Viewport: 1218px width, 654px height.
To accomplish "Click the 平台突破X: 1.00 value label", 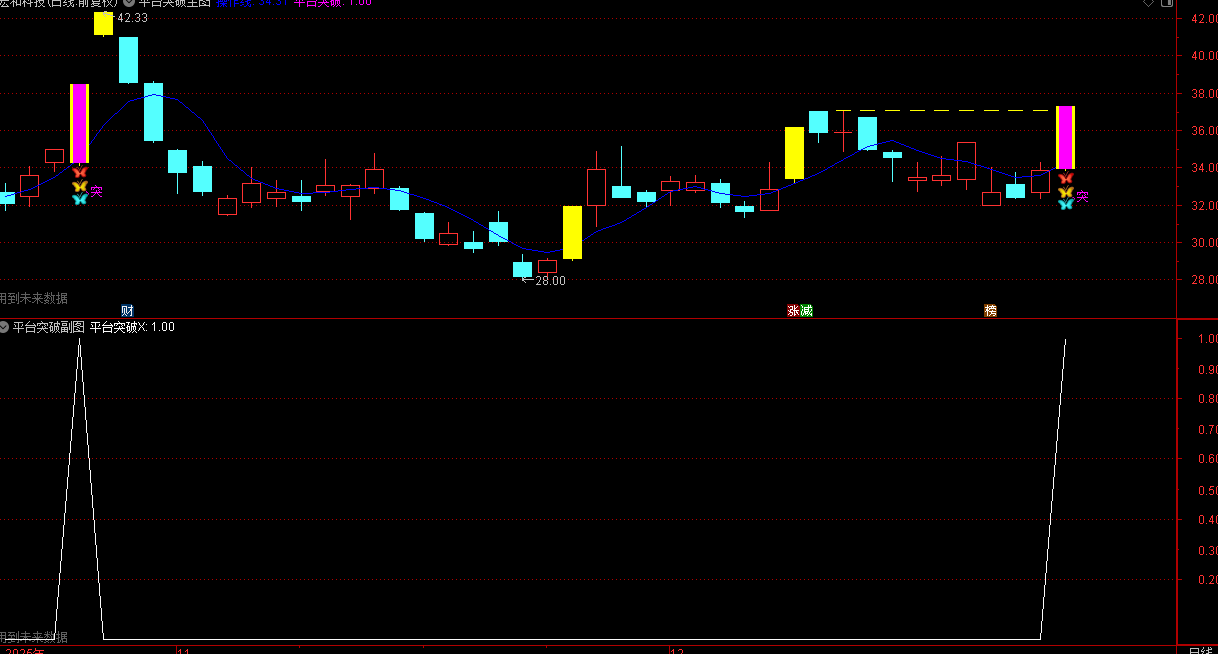I will (x=132, y=327).
